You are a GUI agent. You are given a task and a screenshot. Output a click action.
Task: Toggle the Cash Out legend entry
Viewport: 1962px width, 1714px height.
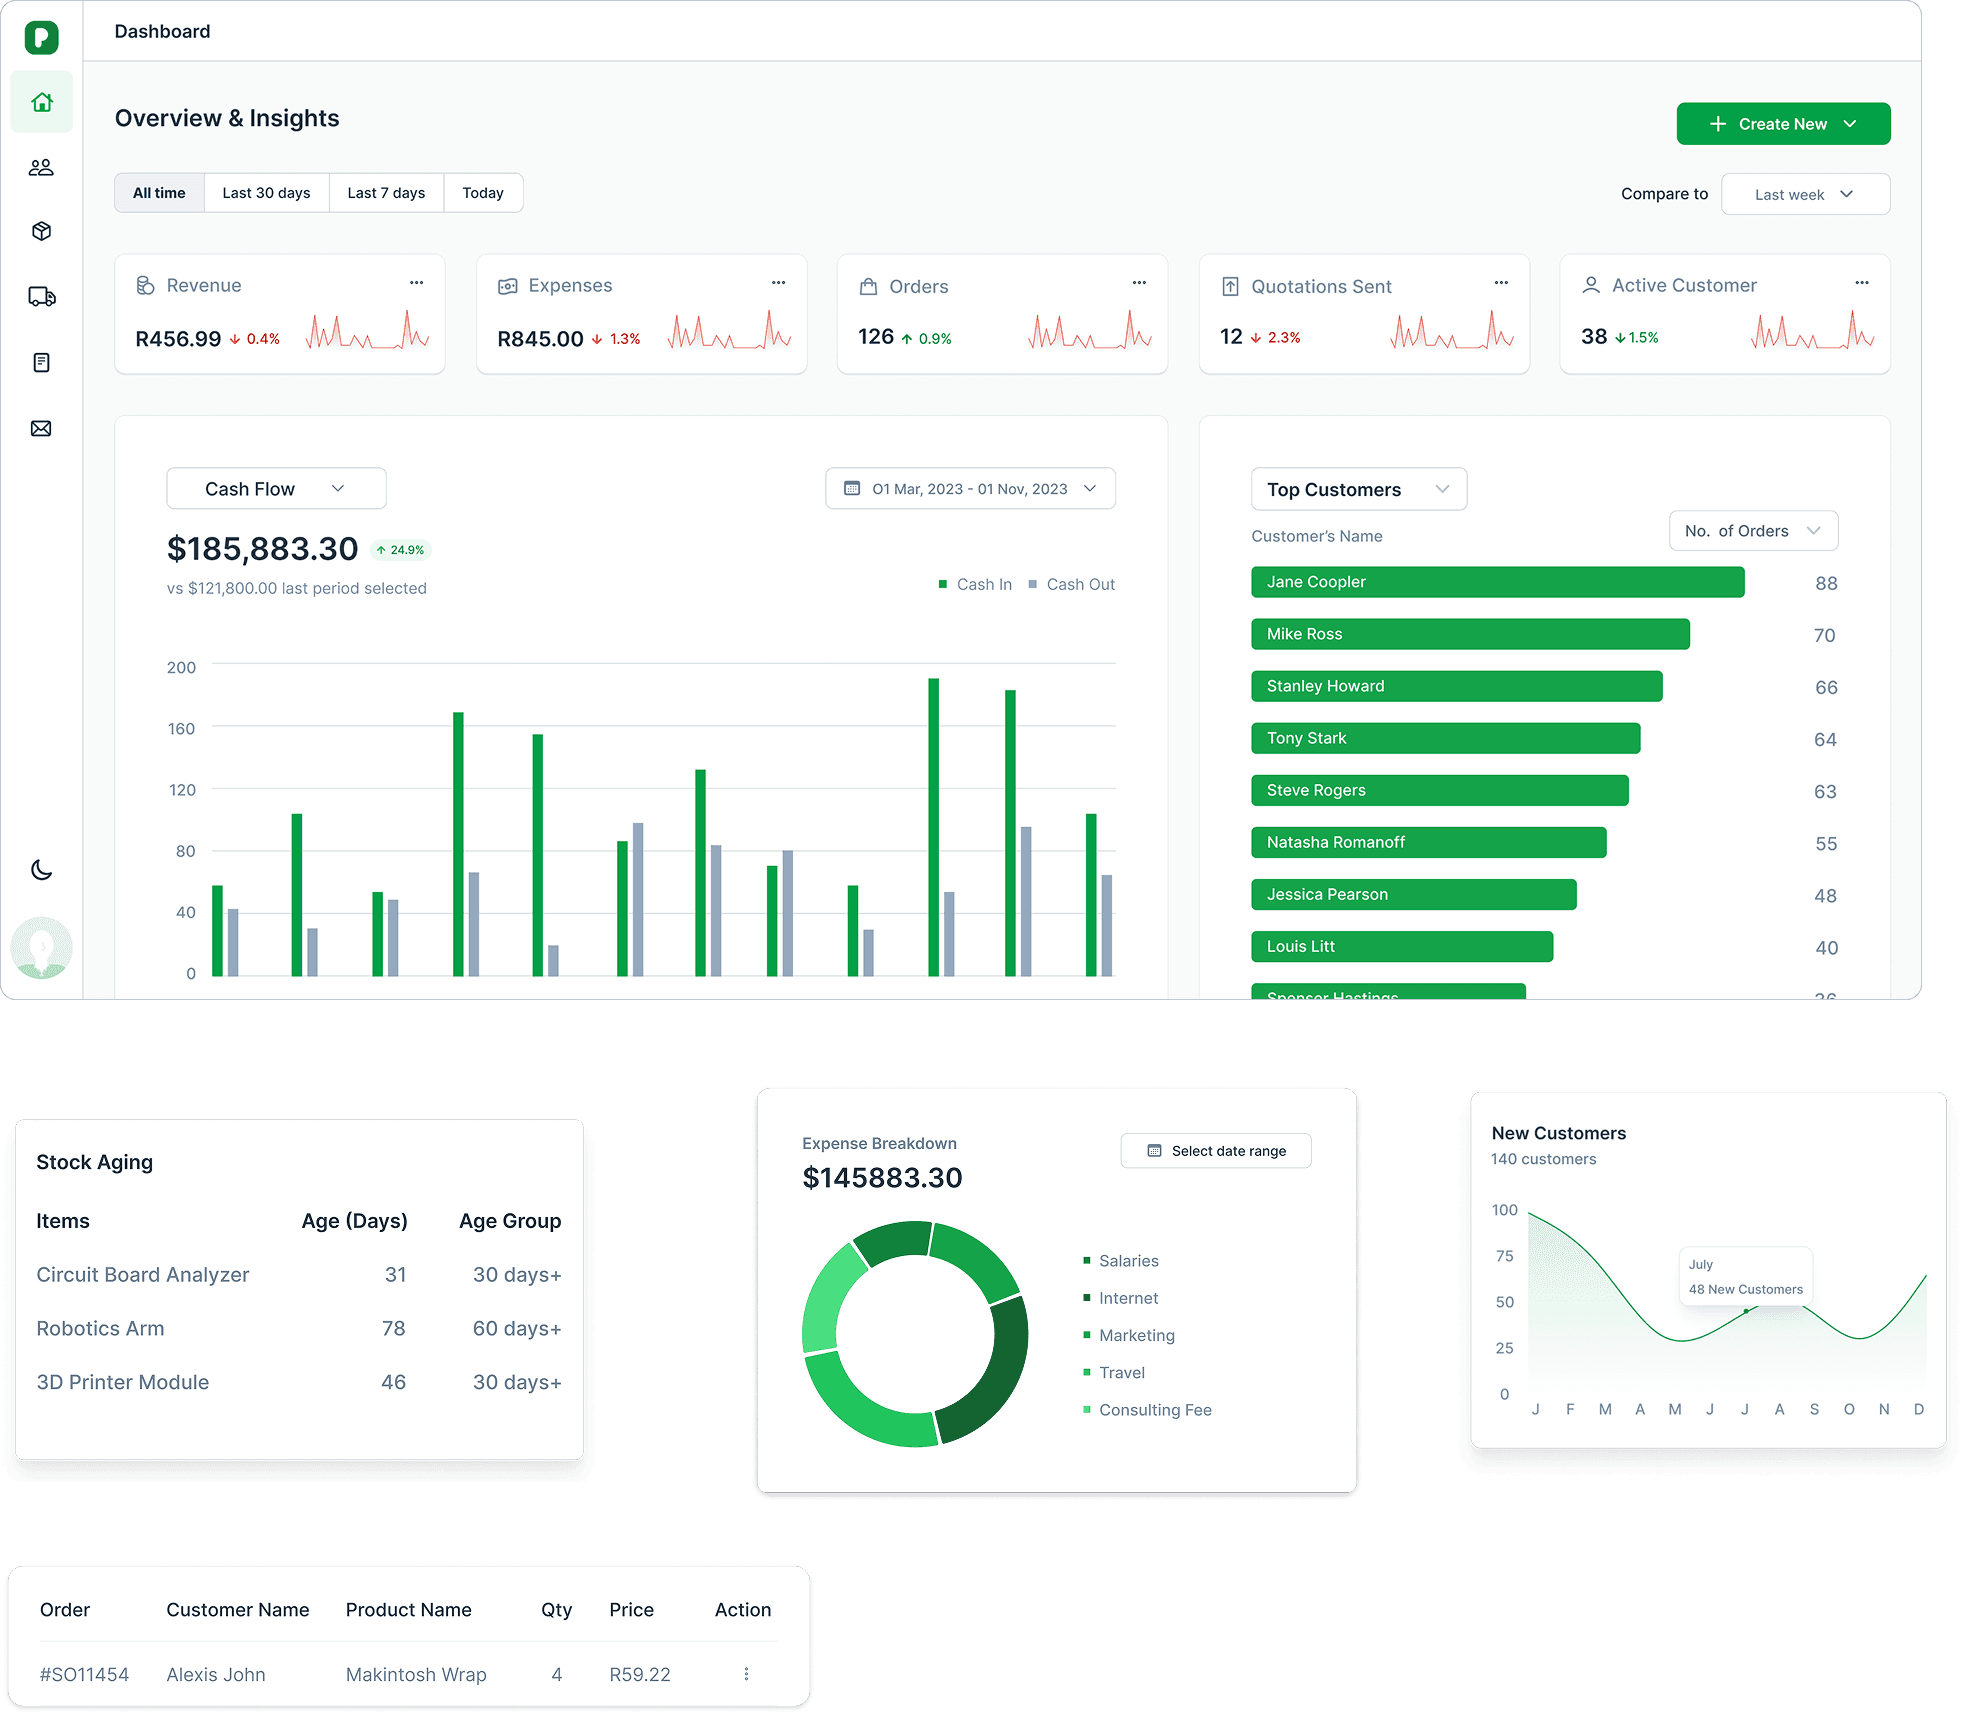[x=1070, y=584]
